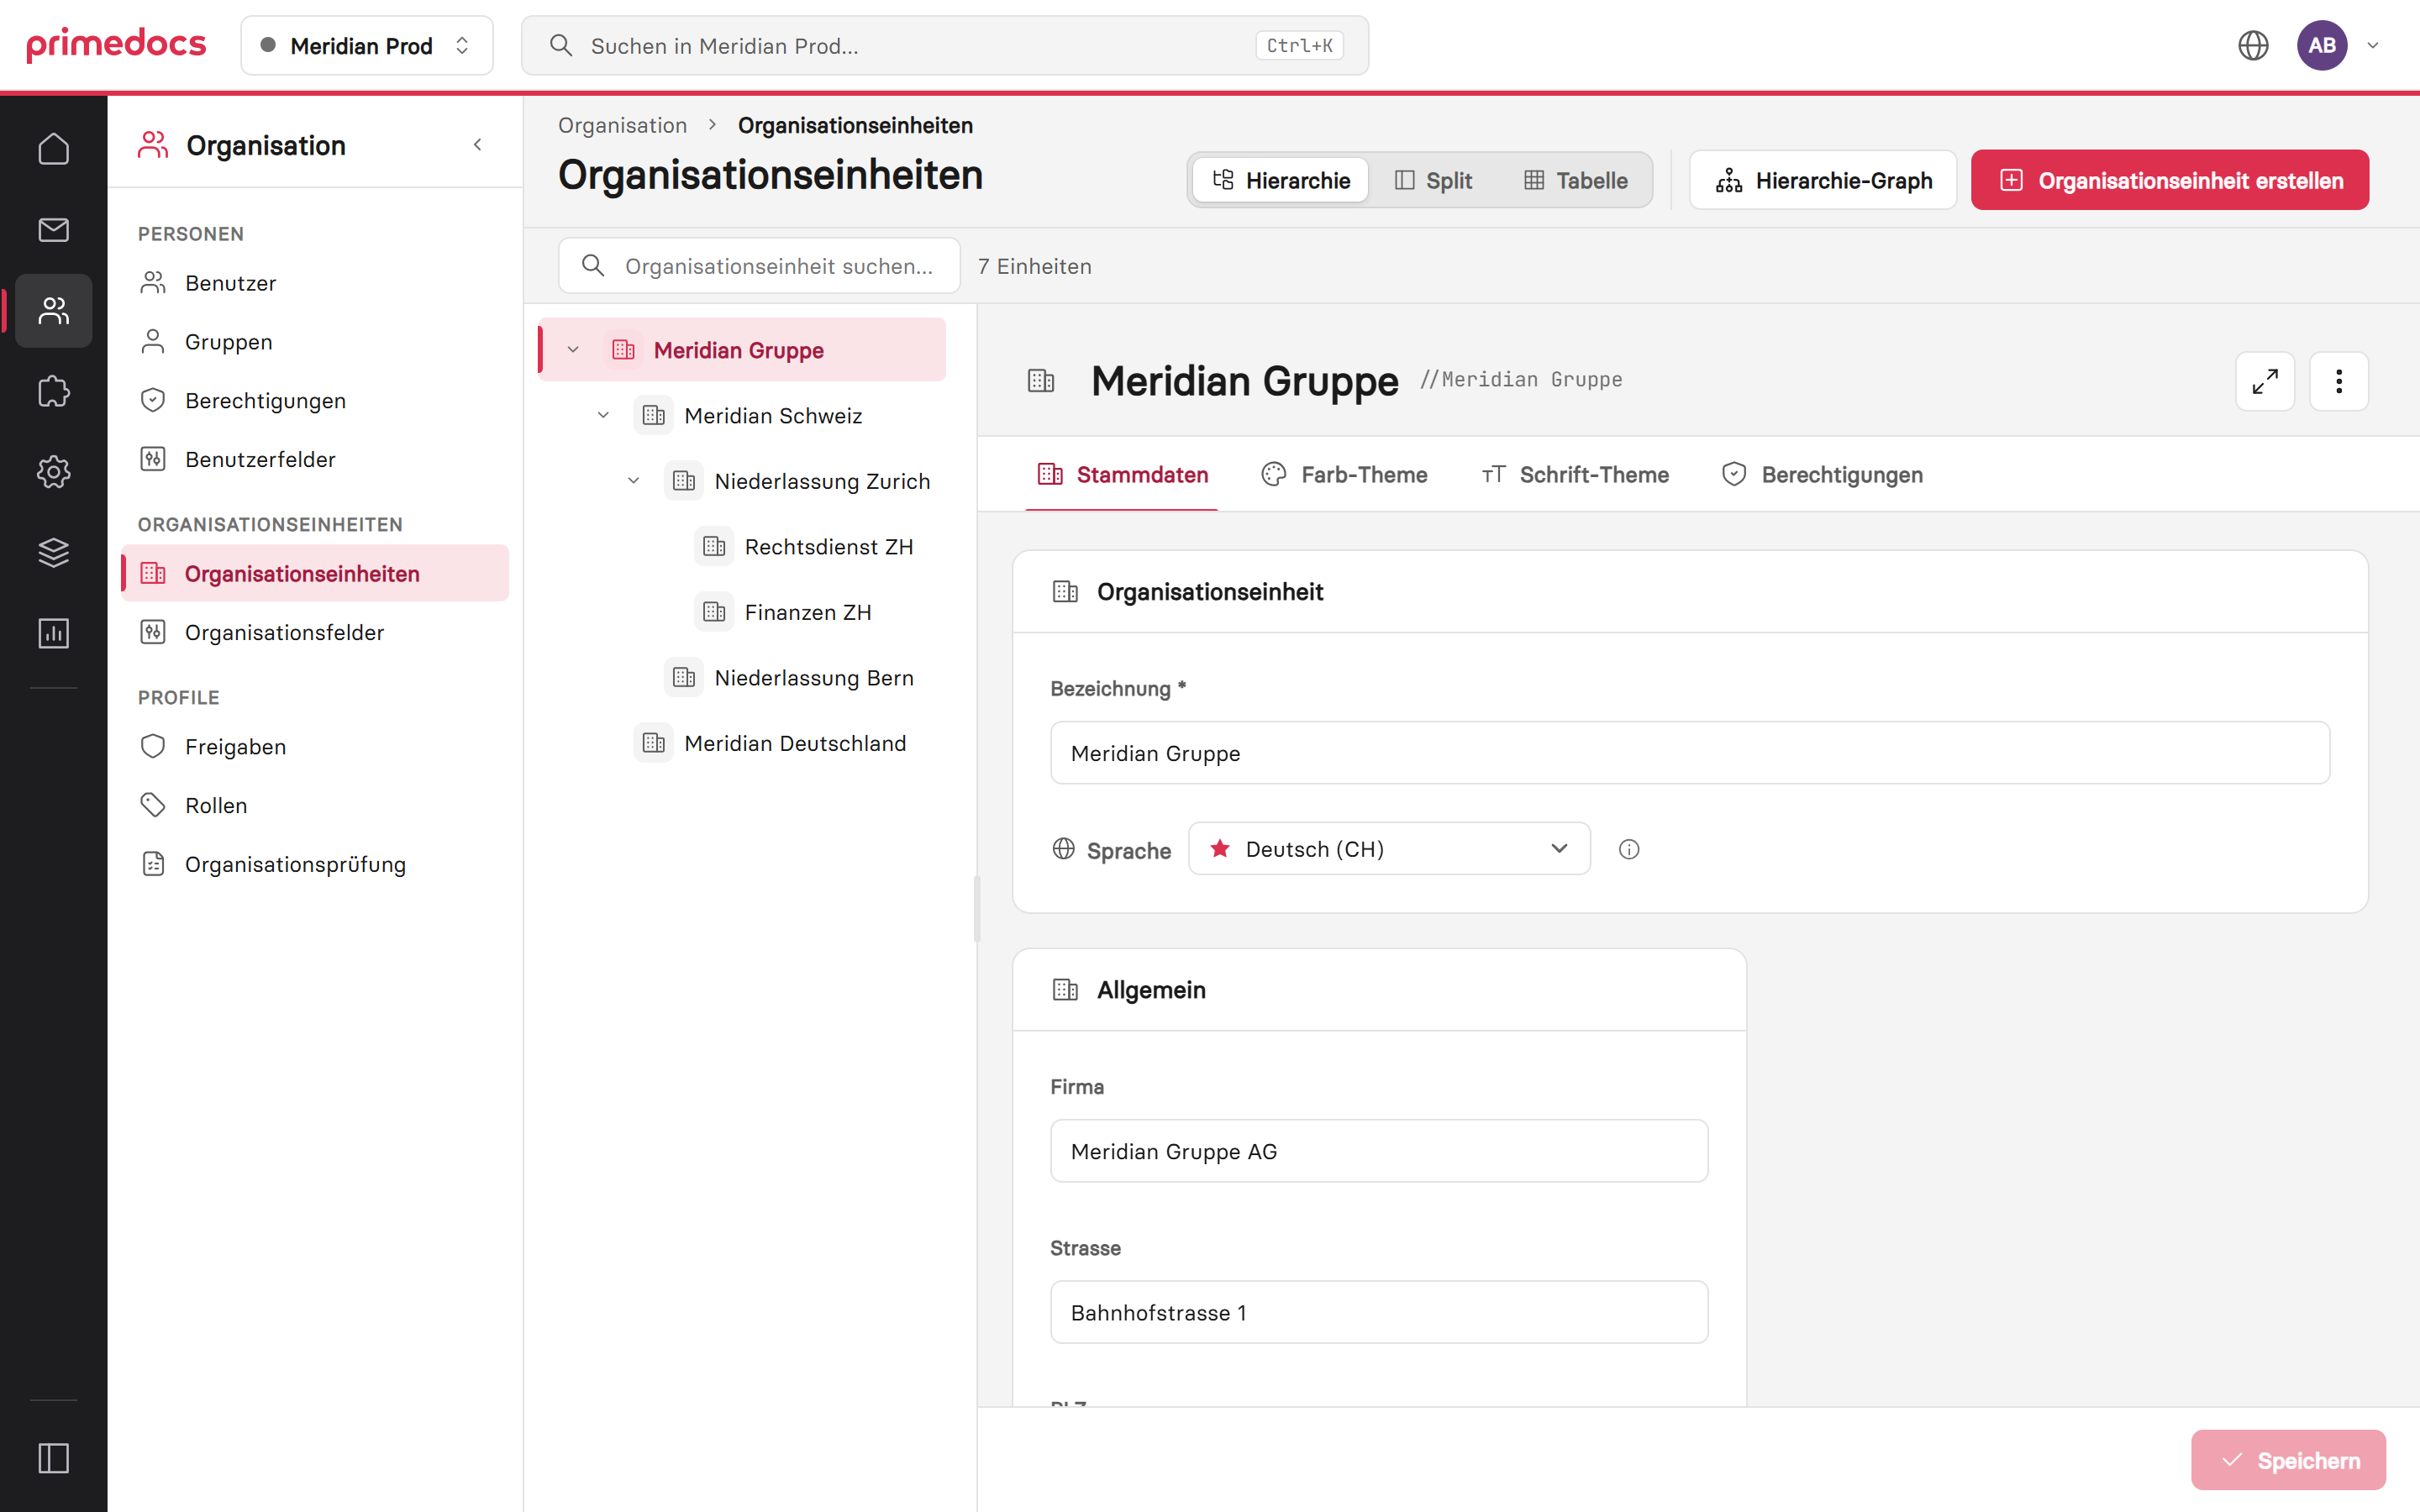
Task: Switch to the Tabelle view toggle
Action: point(1575,180)
